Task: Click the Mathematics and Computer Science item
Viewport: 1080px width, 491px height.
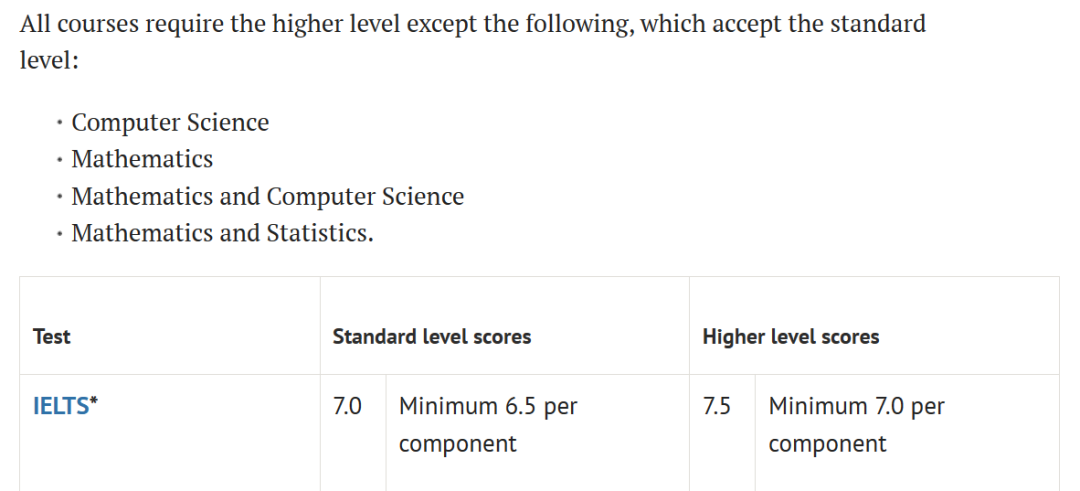Action: coord(267,196)
